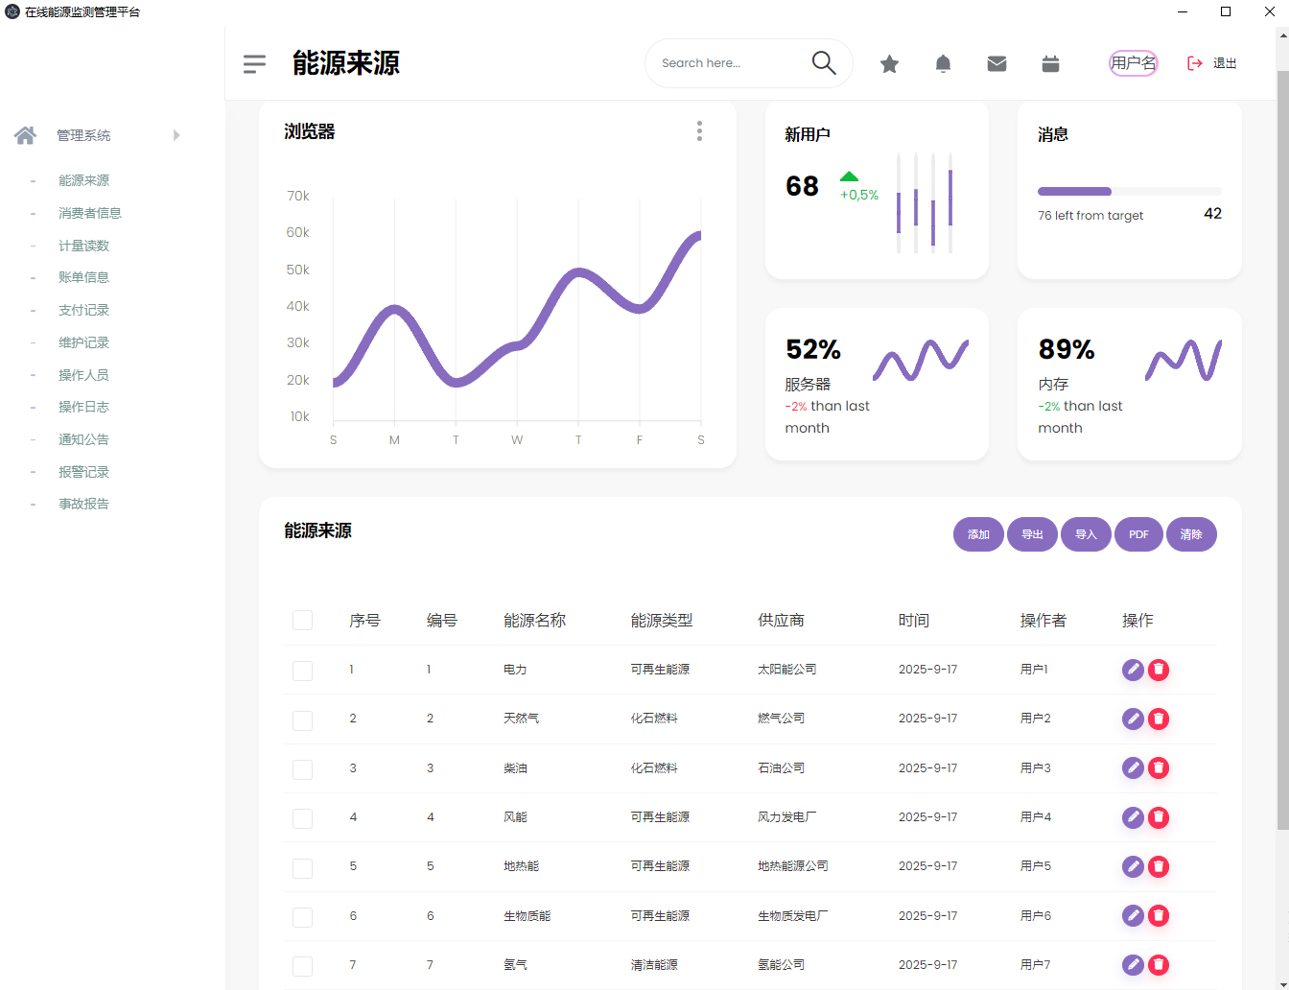Open the mail envelope icon
The image size is (1289, 990).
pyautogui.click(x=997, y=64)
